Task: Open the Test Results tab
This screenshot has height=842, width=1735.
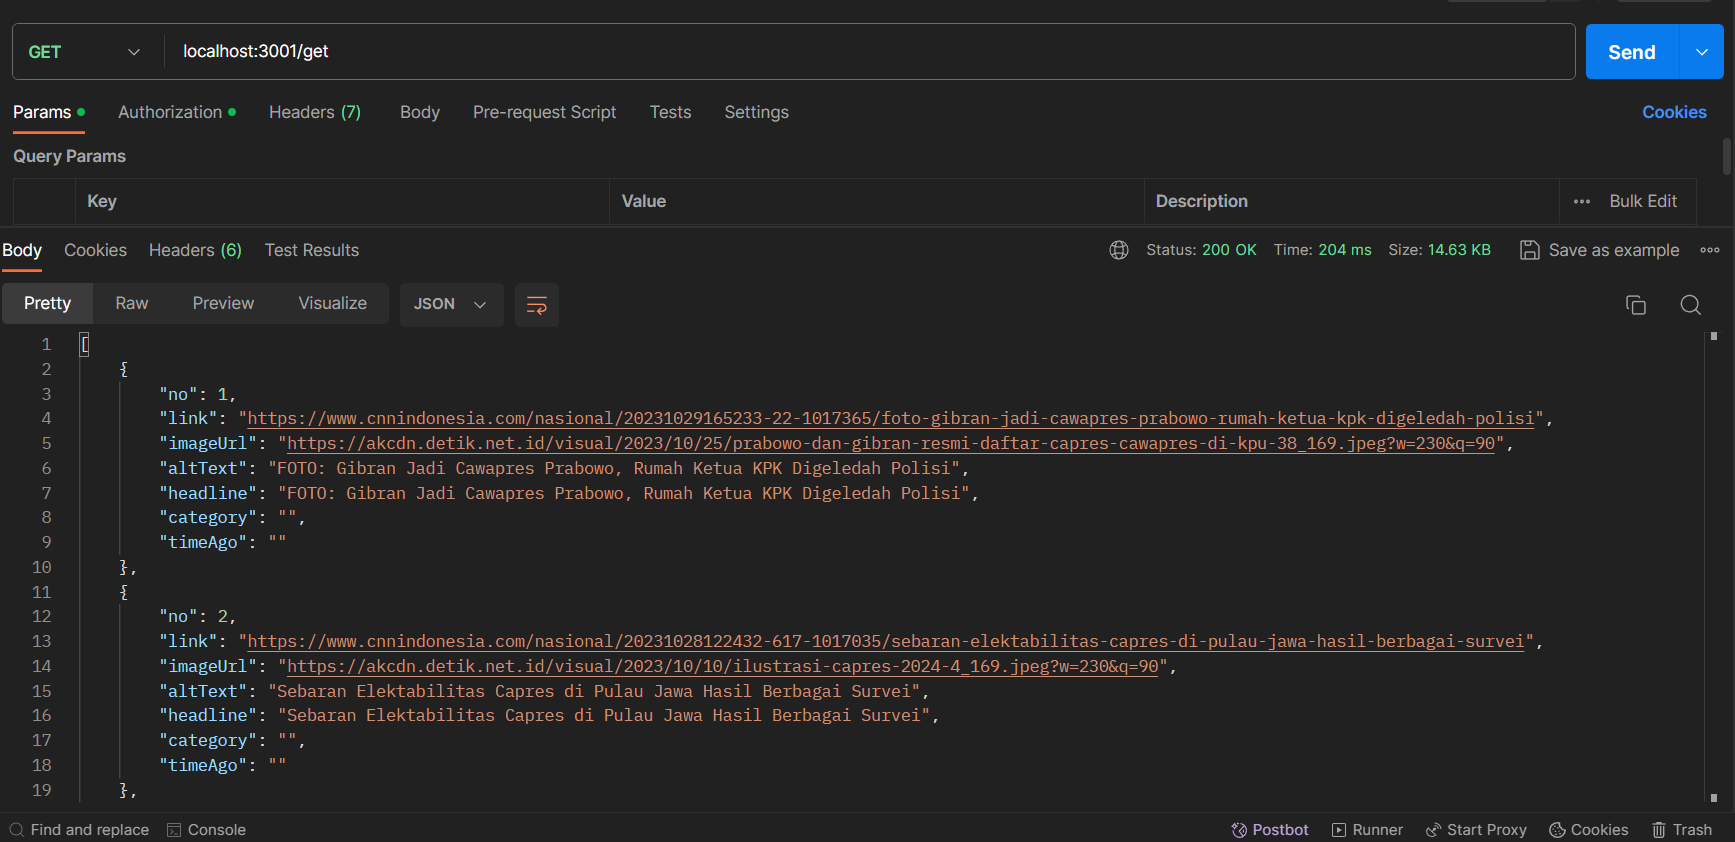Action: click(312, 250)
